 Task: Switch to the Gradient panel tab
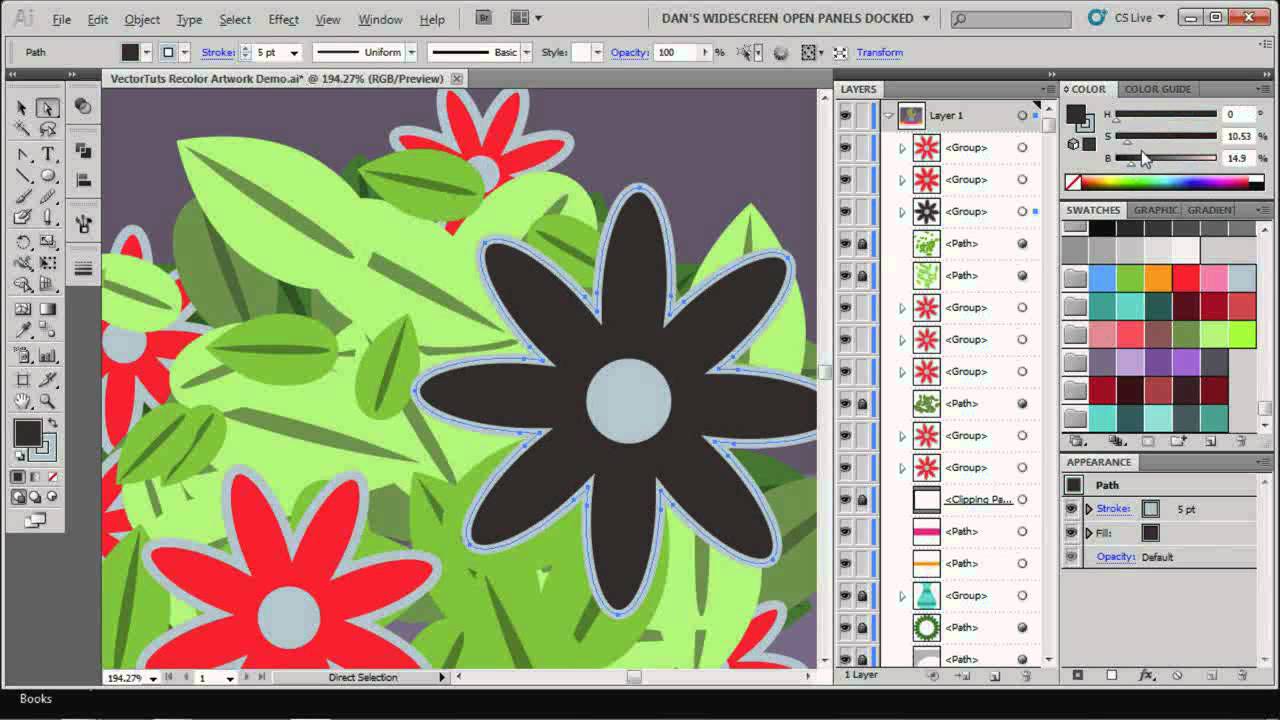[x=1211, y=210]
